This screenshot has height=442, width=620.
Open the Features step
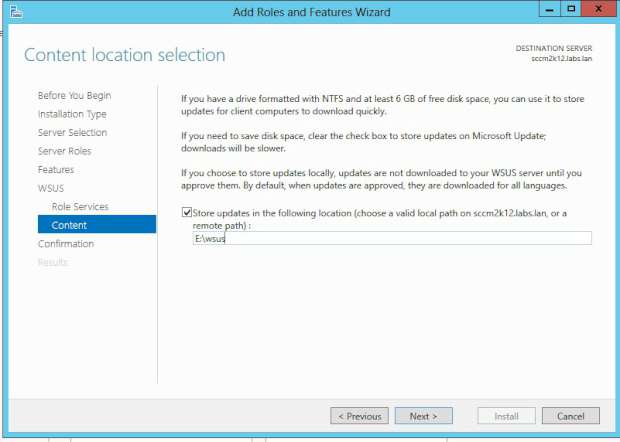(x=56, y=170)
